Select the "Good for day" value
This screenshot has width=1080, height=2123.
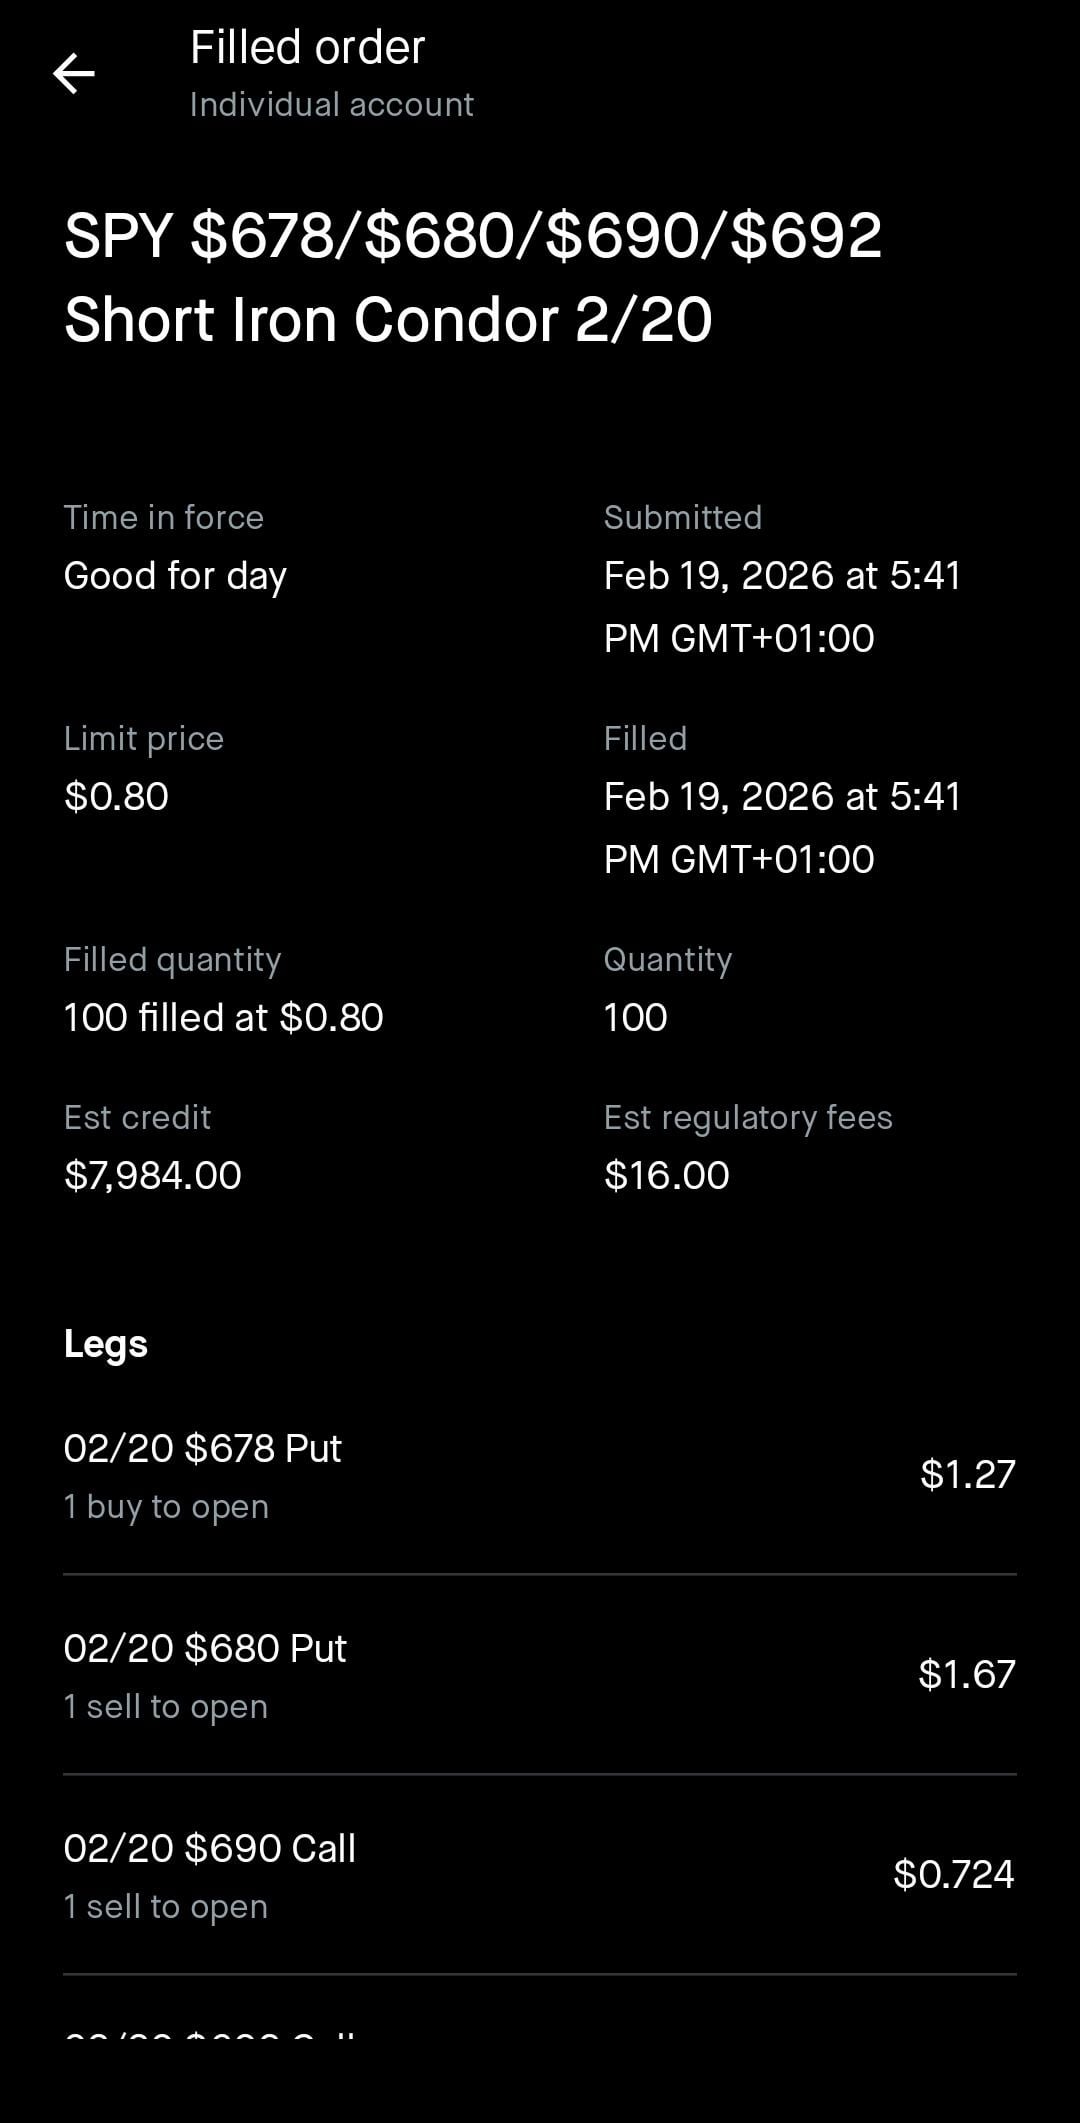tap(175, 576)
